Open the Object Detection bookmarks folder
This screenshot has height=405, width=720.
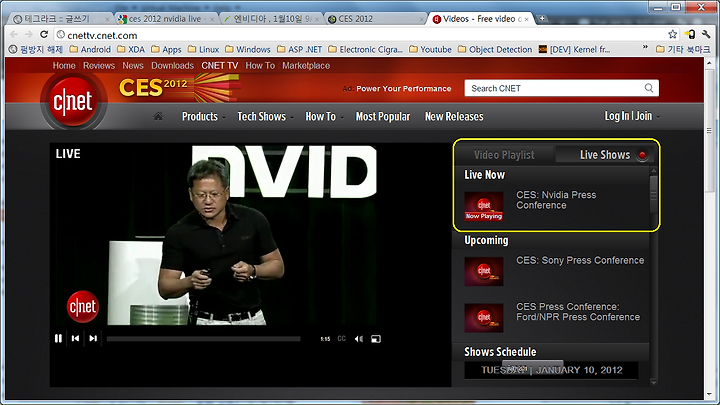(495, 50)
